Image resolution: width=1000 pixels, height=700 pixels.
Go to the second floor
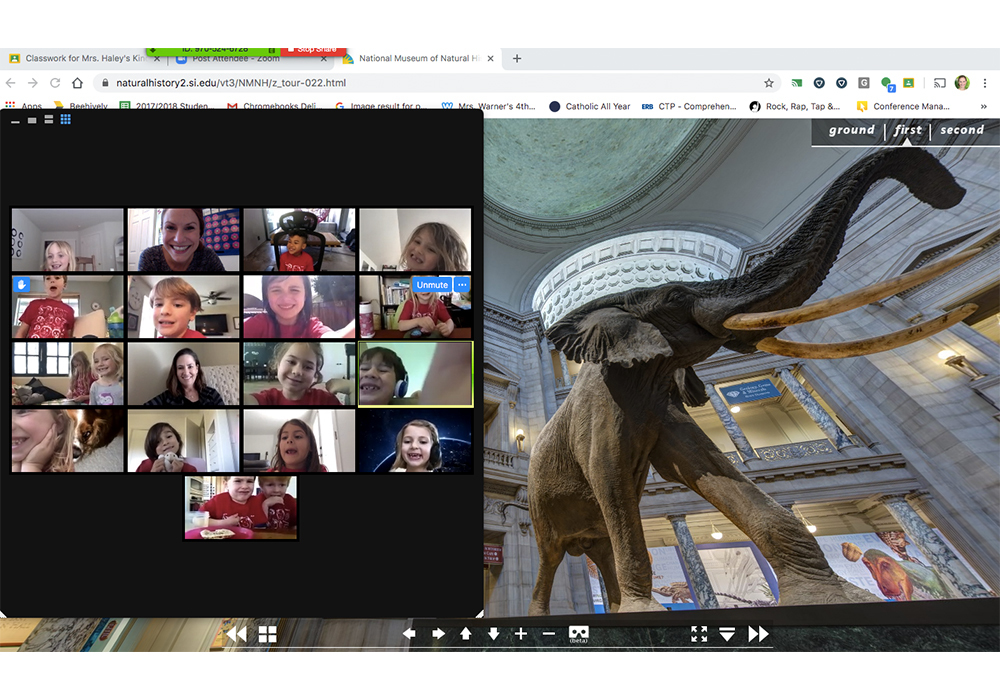click(962, 130)
